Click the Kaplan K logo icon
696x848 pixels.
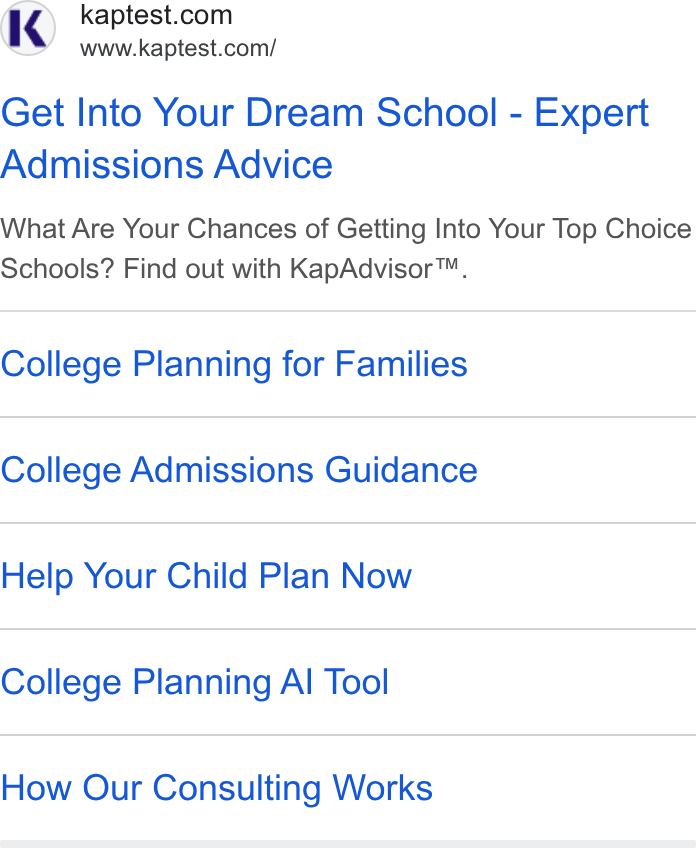pos(28,28)
